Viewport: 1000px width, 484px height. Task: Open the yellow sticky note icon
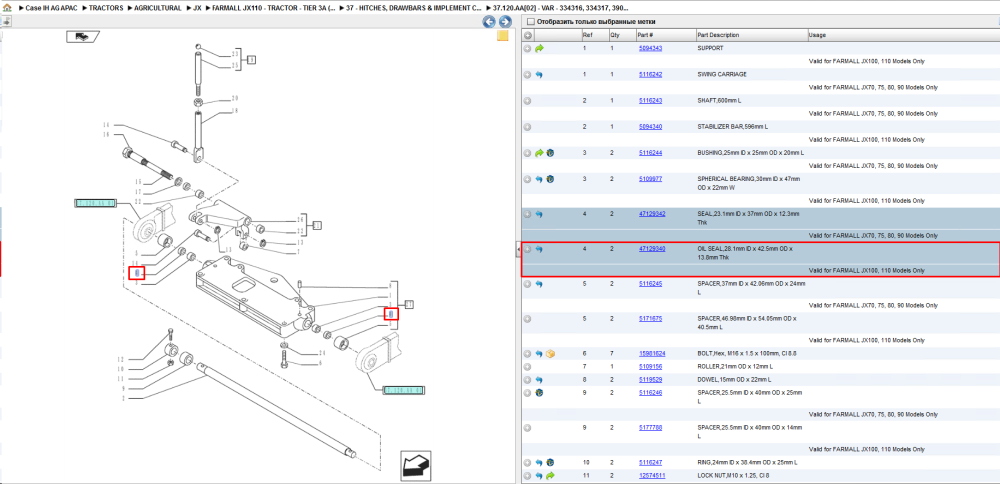[503, 36]
